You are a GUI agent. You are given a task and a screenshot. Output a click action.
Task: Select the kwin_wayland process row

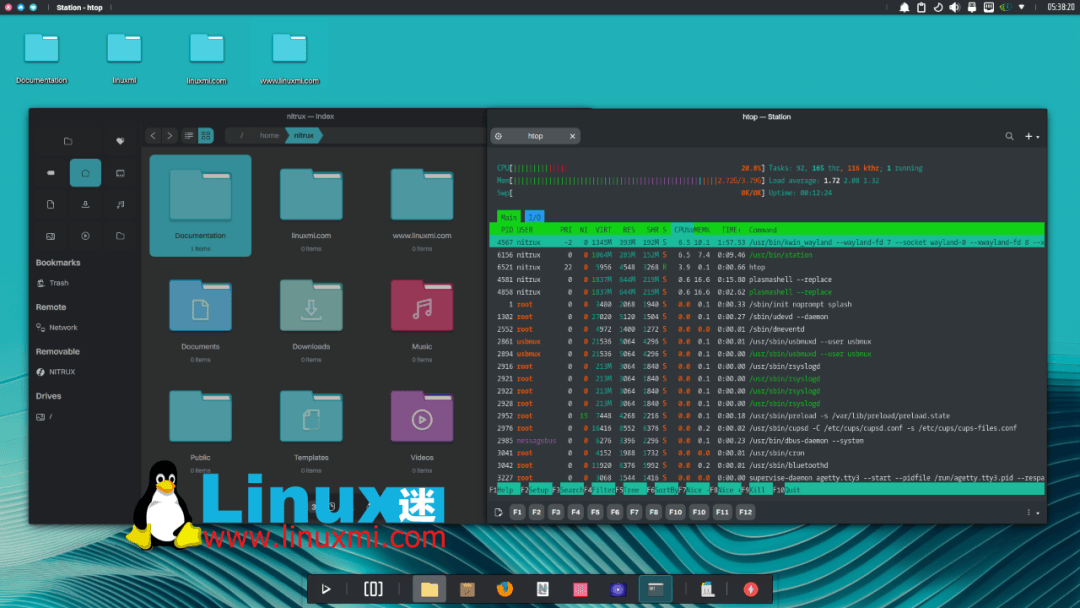pos(767,242)
